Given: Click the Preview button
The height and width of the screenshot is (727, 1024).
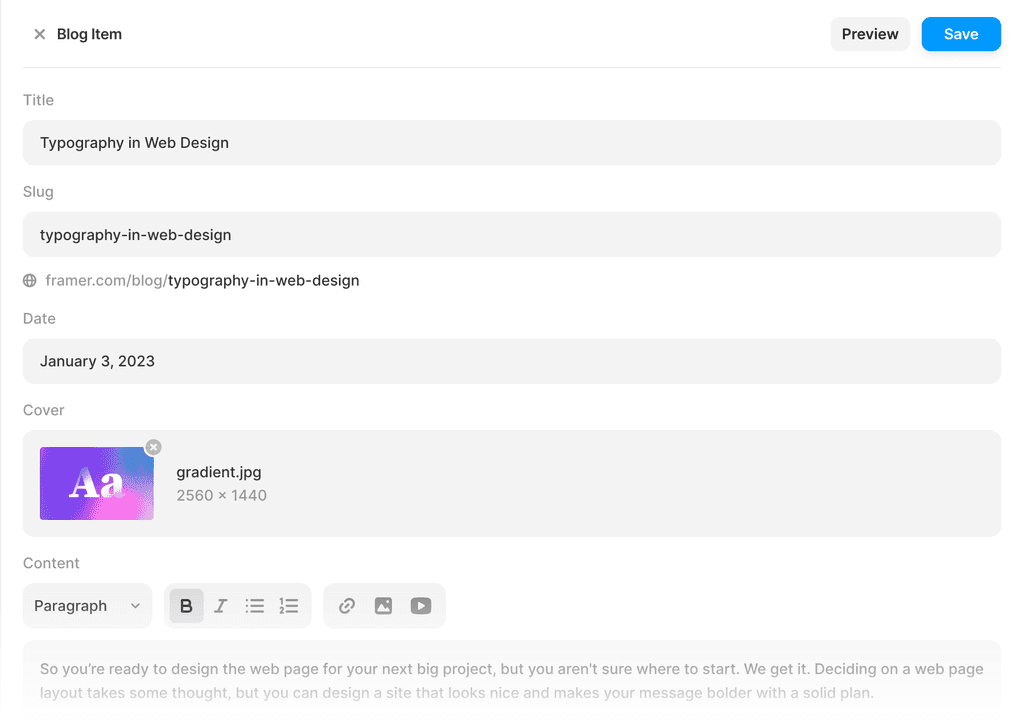Looking at the screenshot, I should (870, 34).
